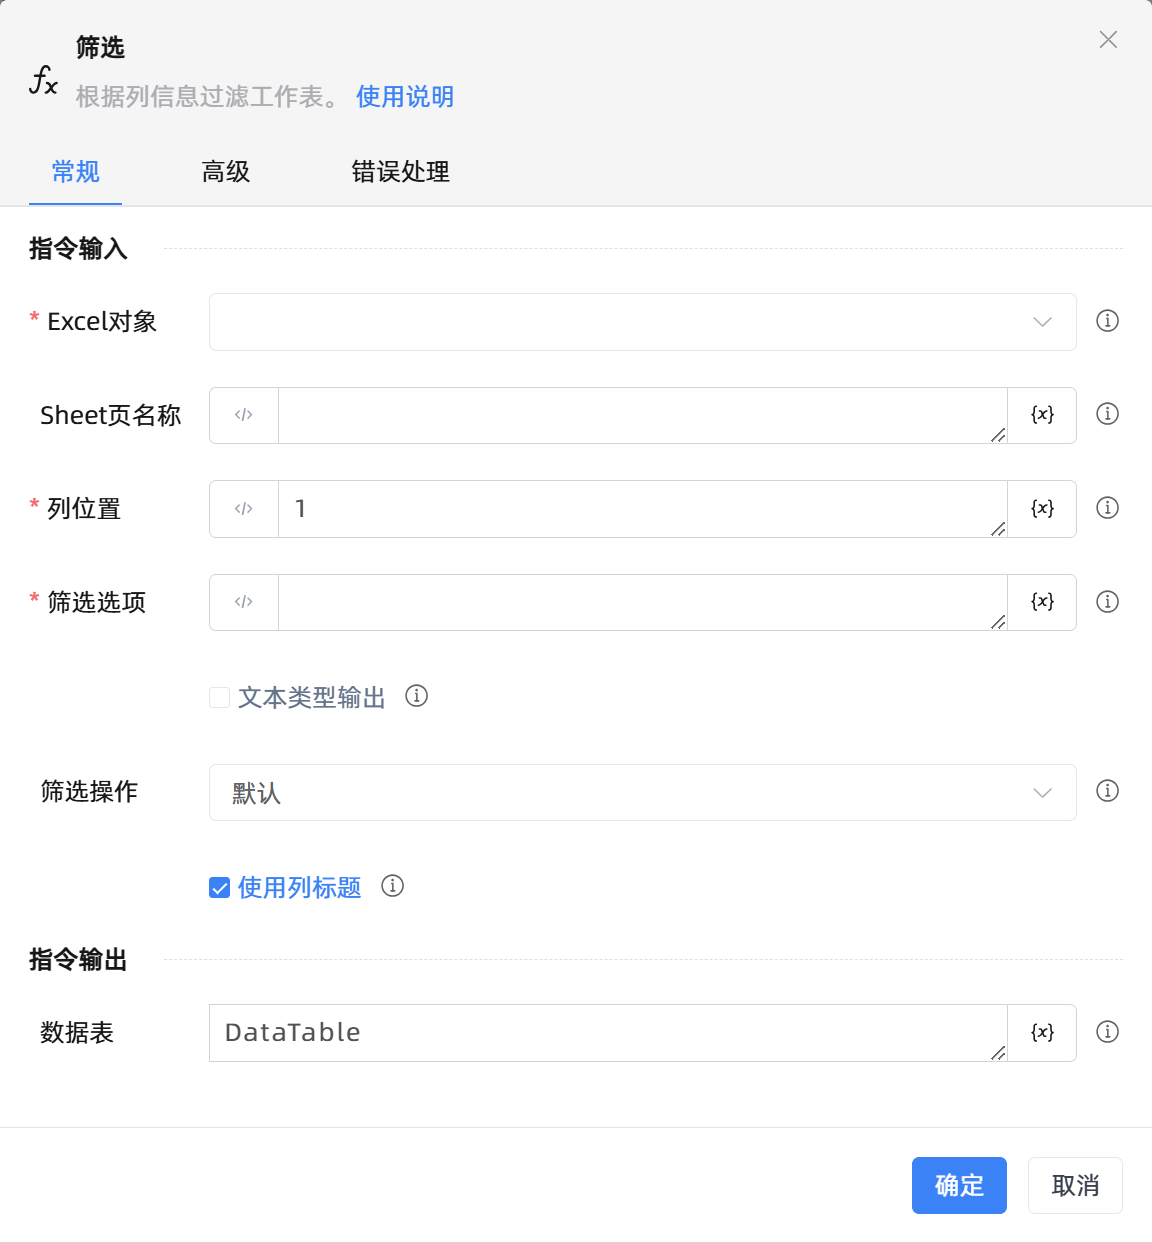This screenshot has height=1242, width=1152.
Task: Click the info icon beside Excel对象
Action: click(x=1107, y=321)
